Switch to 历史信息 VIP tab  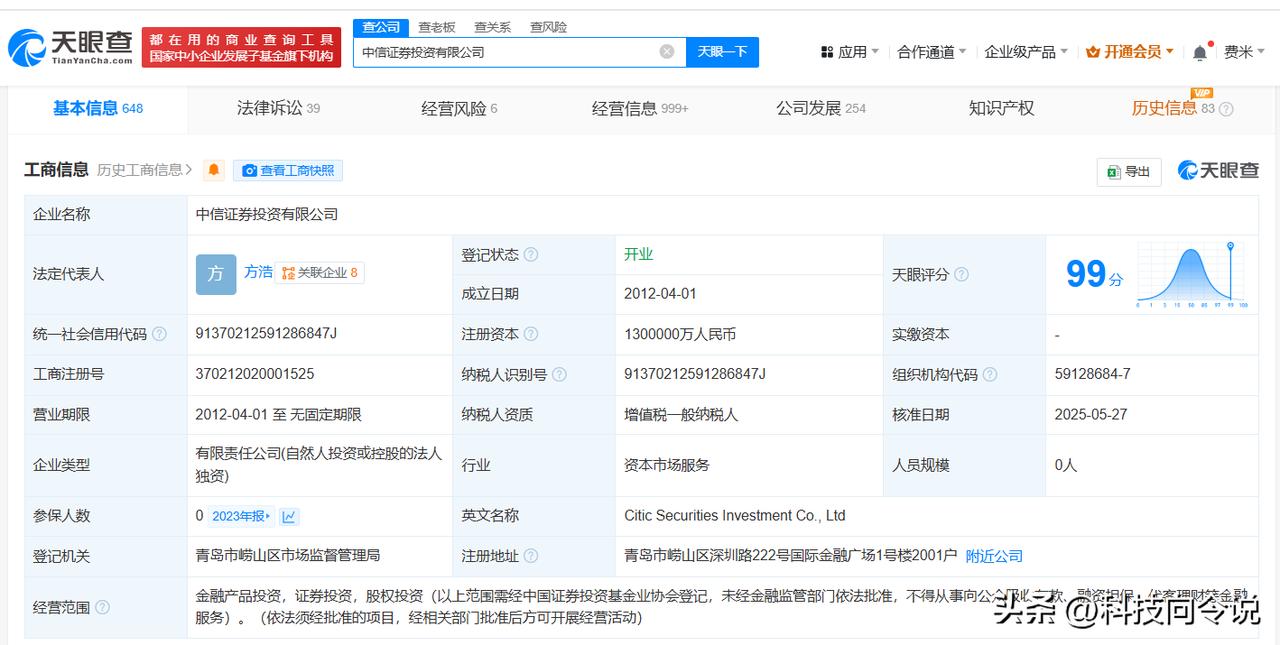click(x=1173, y=108)
